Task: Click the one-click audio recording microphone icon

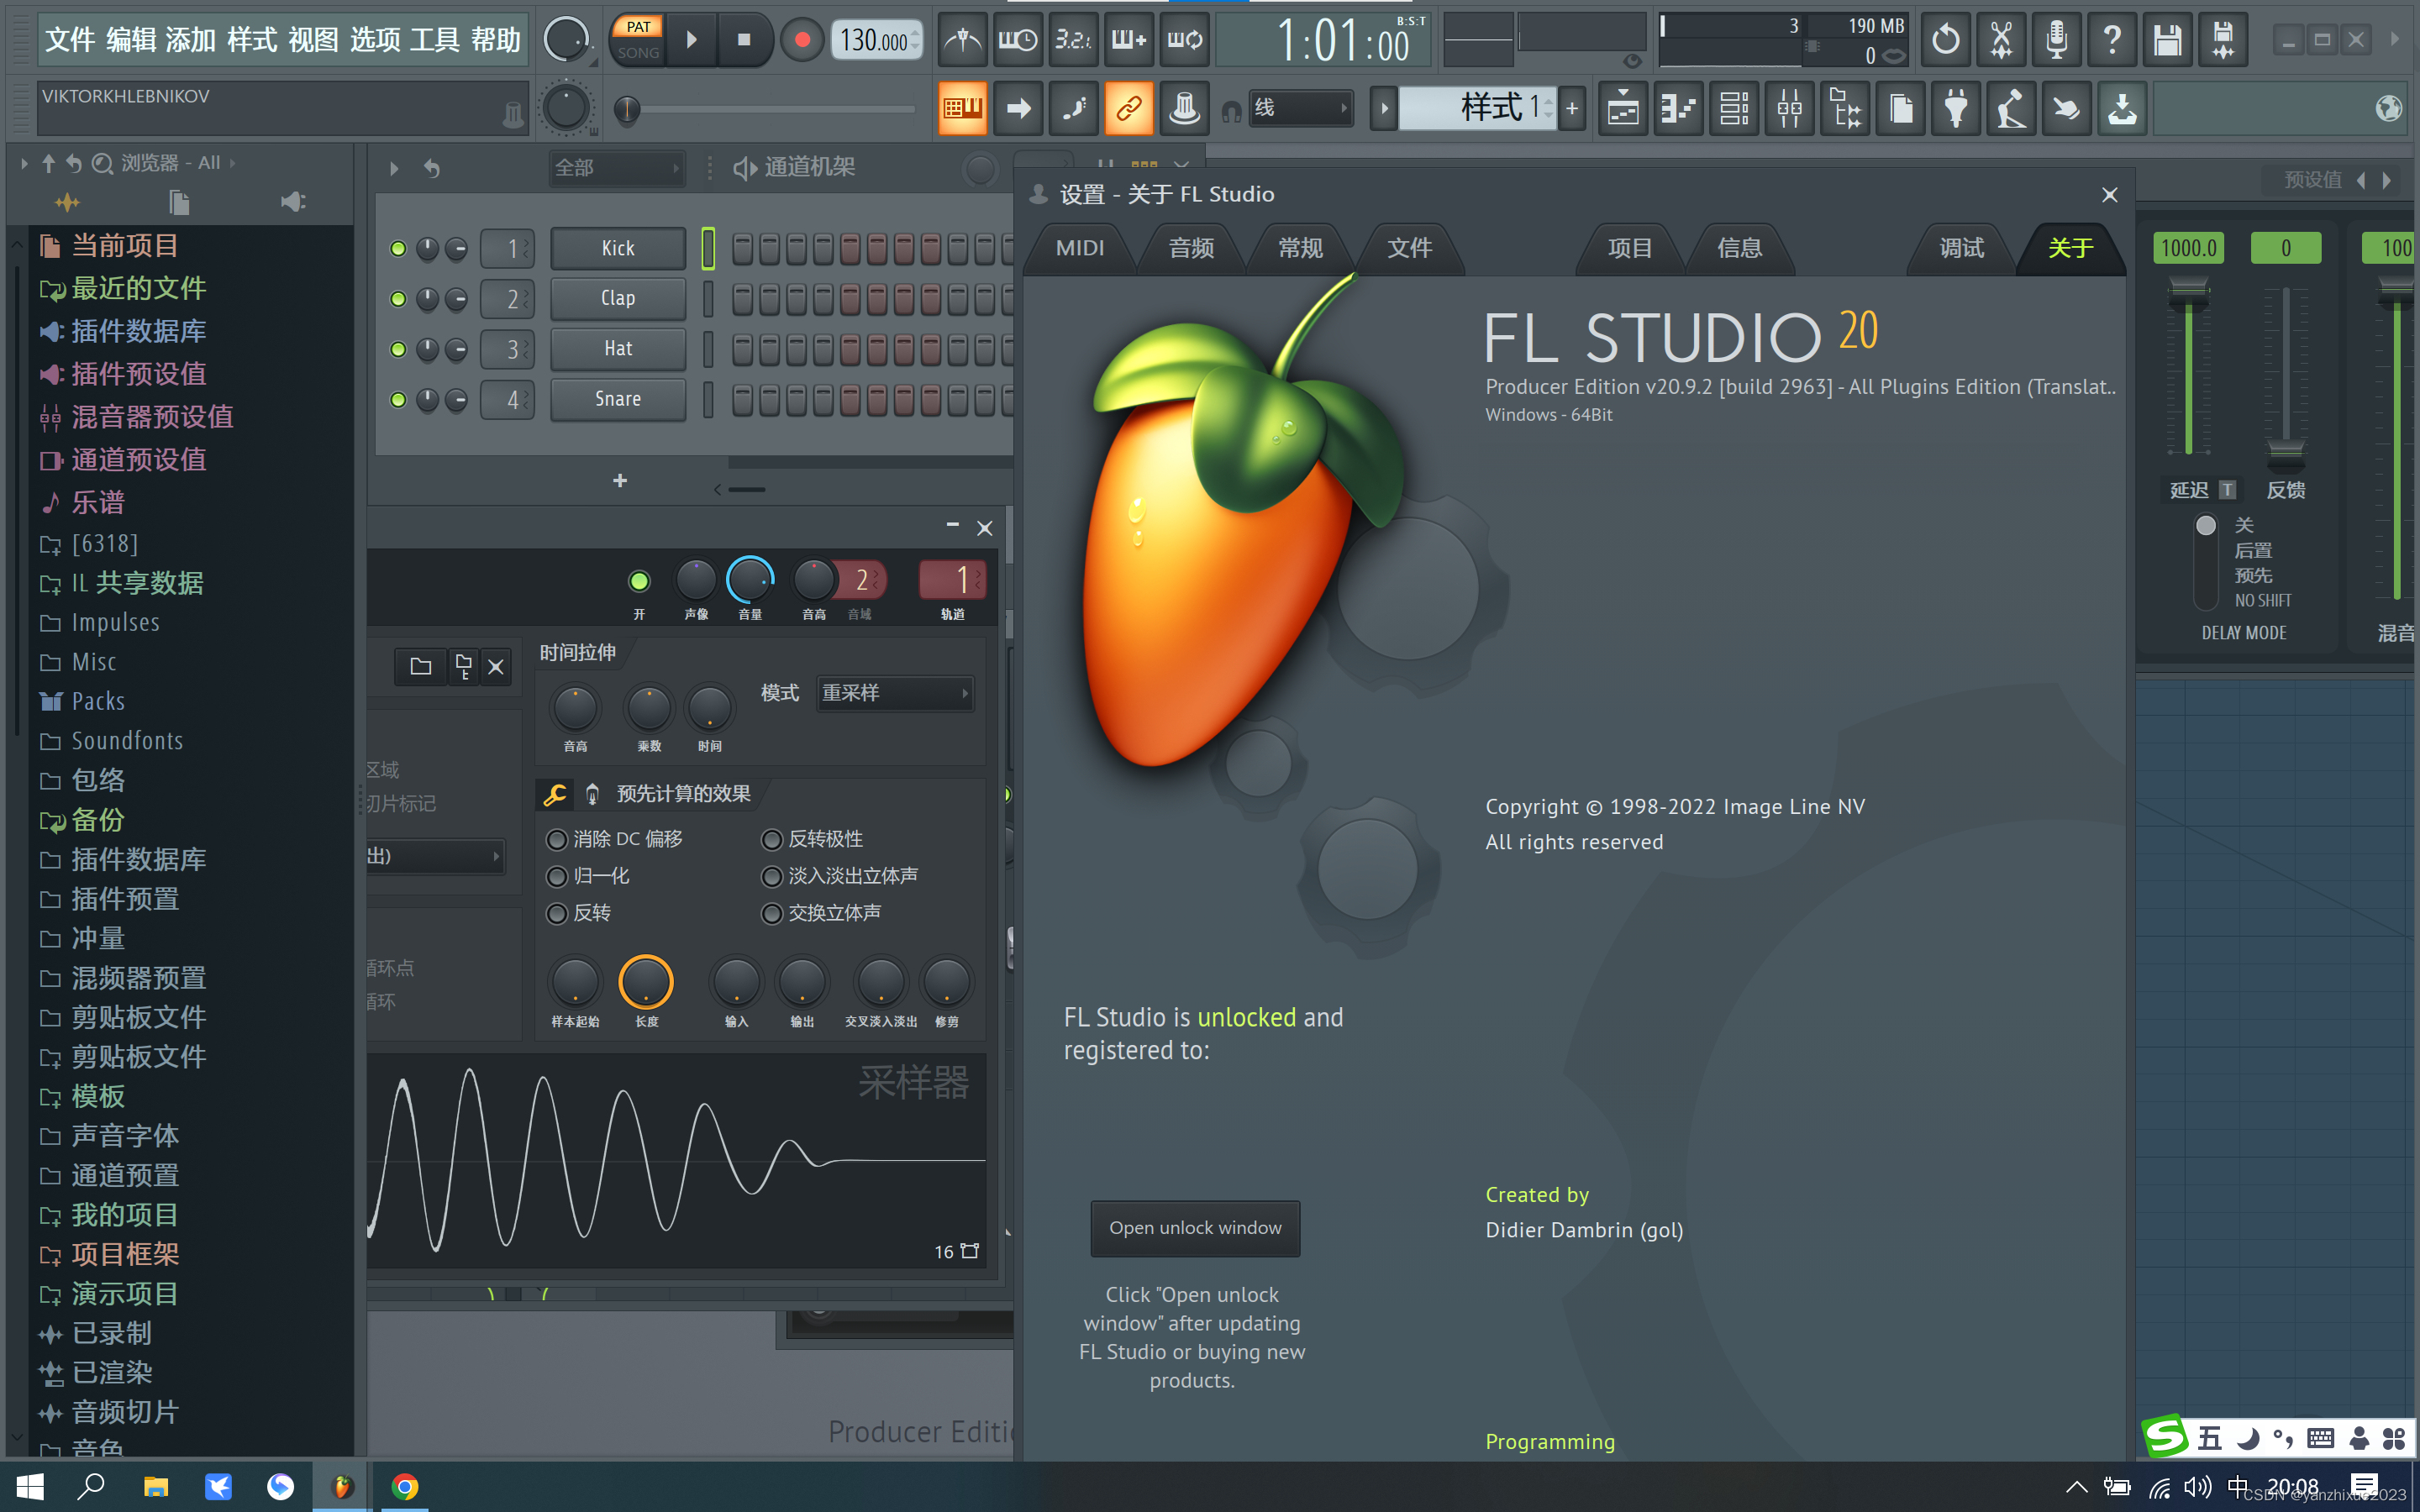Action: pyautogui.click(x=2057, y=40)
